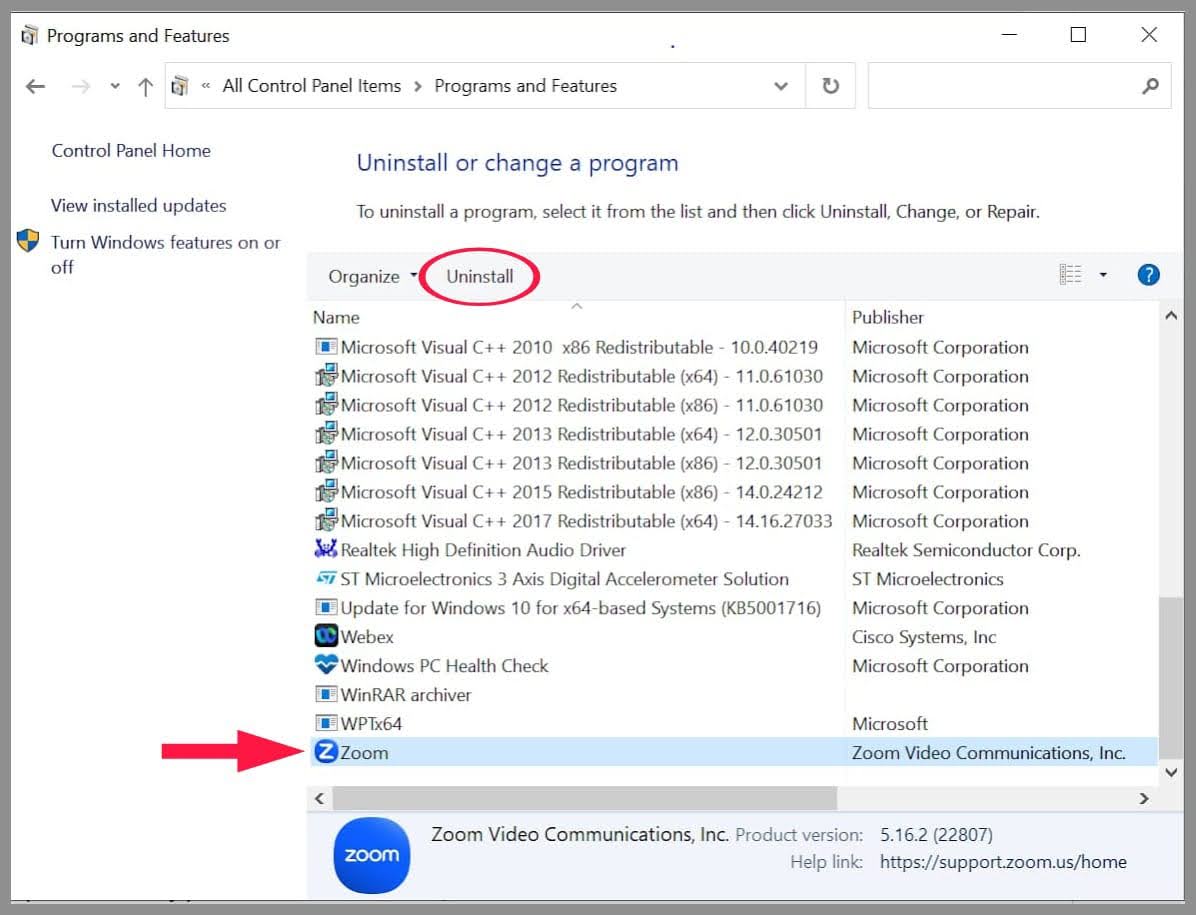1196x915 pixels.
Task: Open Help via the question mark icon
Action: 1148,274
